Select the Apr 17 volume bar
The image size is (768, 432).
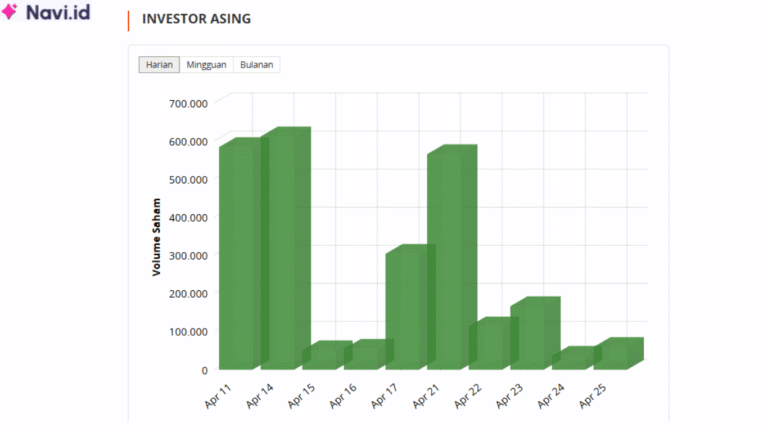point(406,308)
